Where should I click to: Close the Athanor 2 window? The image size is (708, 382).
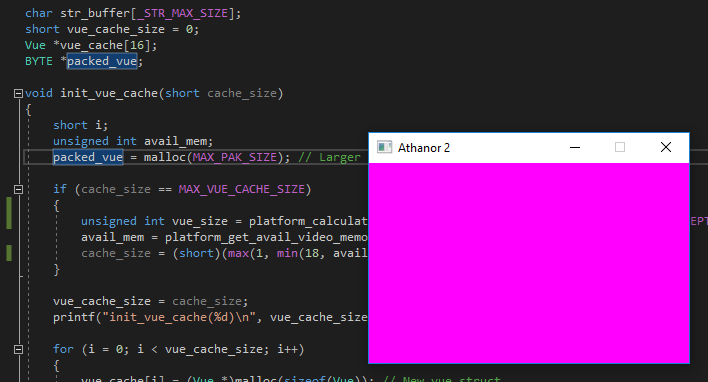(666, 147)
